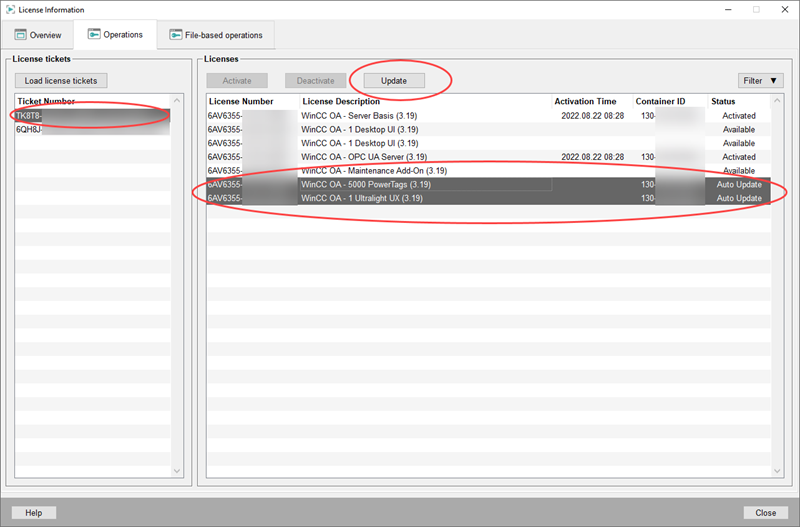Click the greyed-out Deactivate button

315,81
